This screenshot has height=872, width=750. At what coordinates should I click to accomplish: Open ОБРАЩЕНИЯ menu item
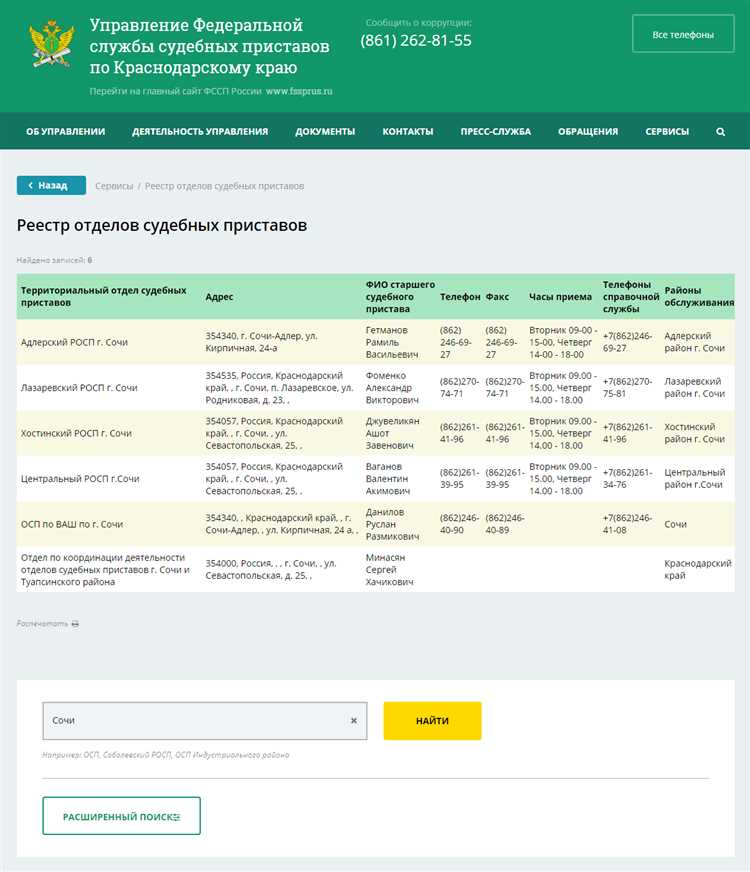pyautogui.click(x=588, y=131)
